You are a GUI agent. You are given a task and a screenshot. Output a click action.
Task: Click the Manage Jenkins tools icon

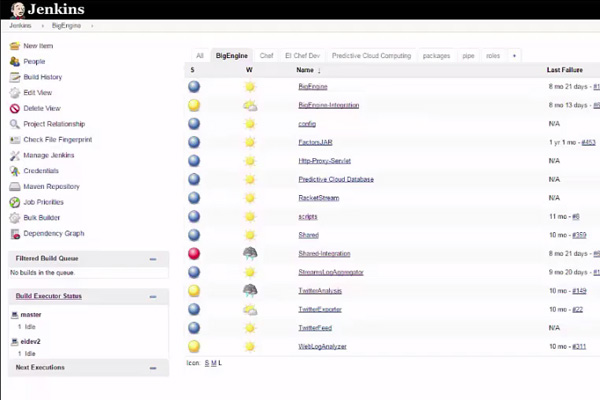[x=15, y=155]
